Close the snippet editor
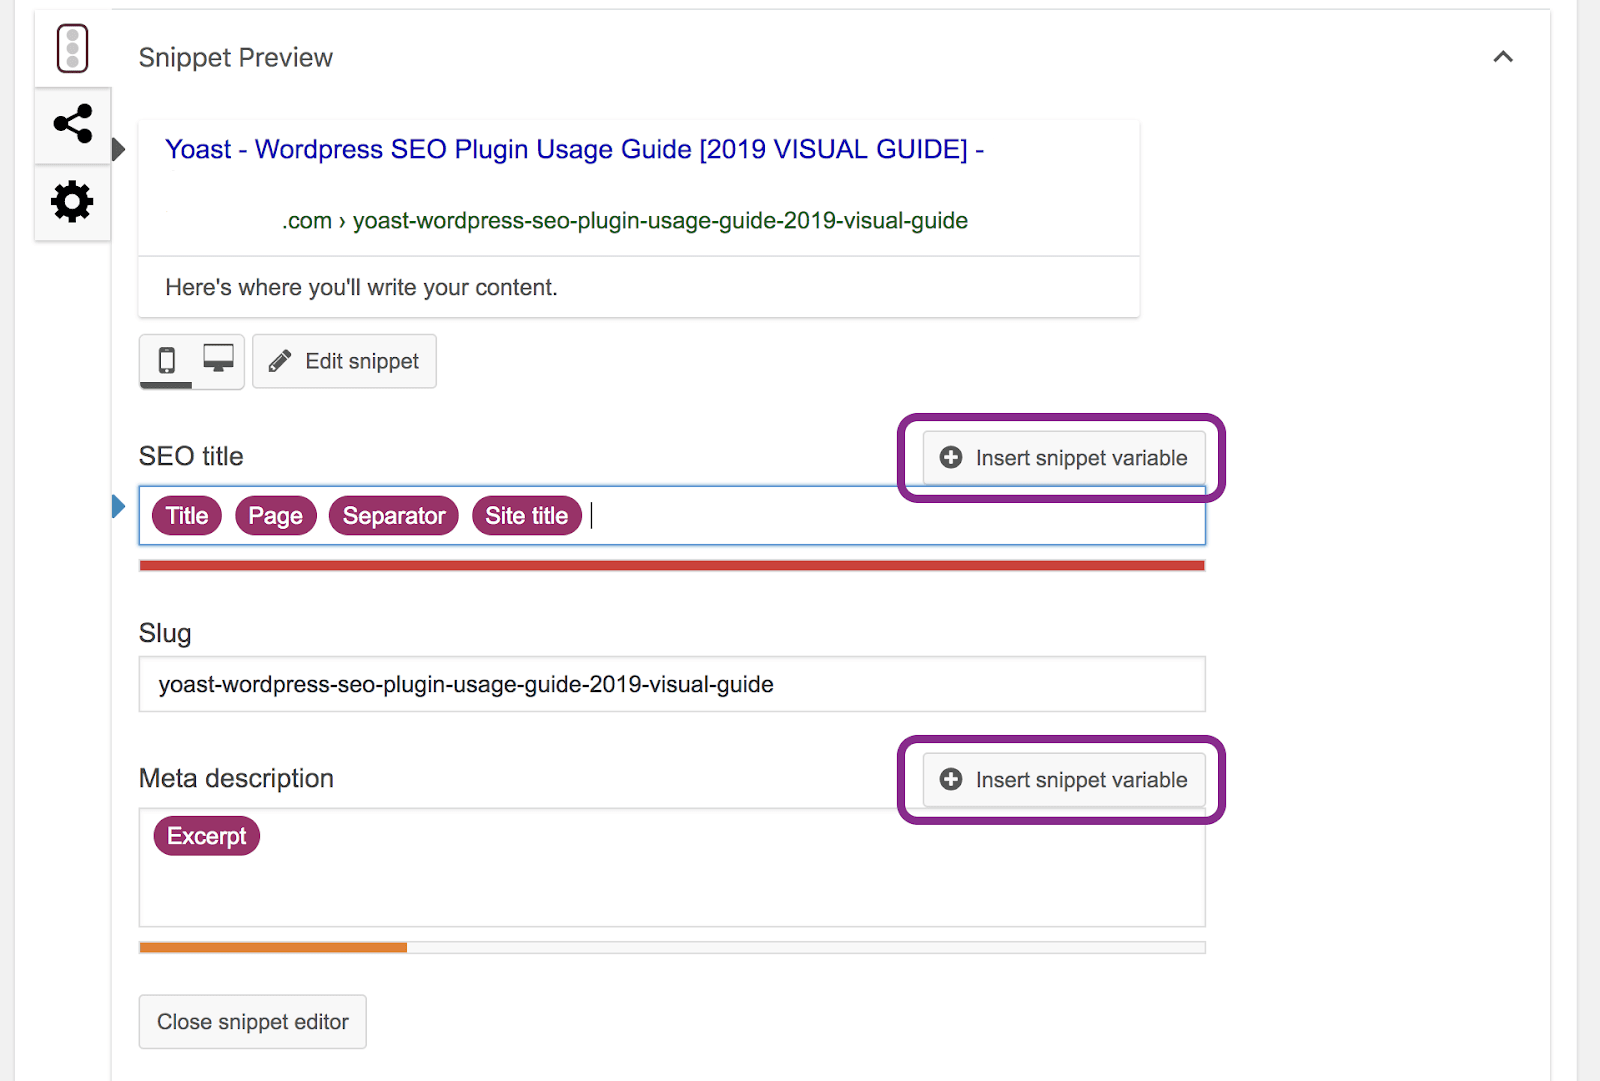 pos(253,1022)
